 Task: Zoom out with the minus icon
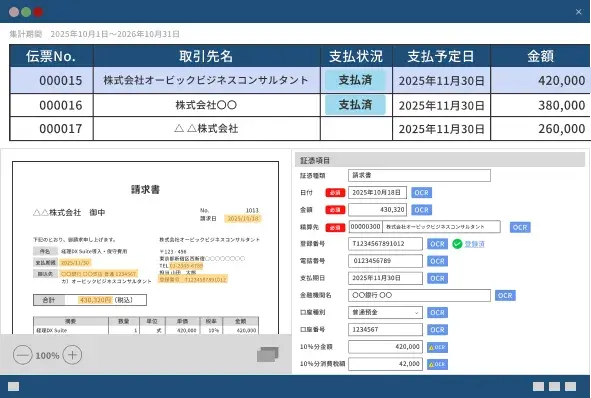23,355
